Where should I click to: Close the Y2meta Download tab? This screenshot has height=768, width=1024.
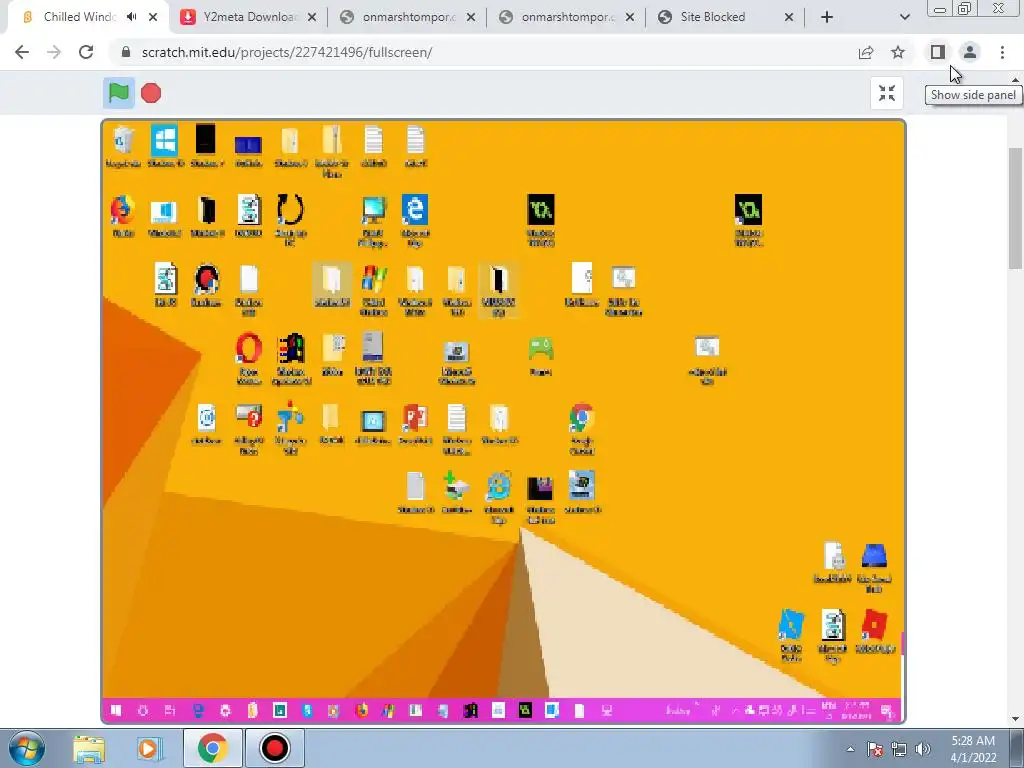tap(312, 17)
